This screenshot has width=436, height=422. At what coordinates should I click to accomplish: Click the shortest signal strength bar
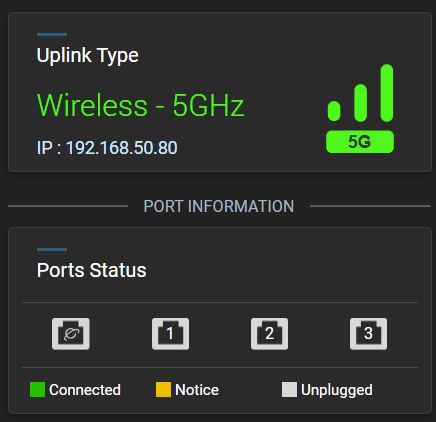pyautogui.click(x=334, y=111)
